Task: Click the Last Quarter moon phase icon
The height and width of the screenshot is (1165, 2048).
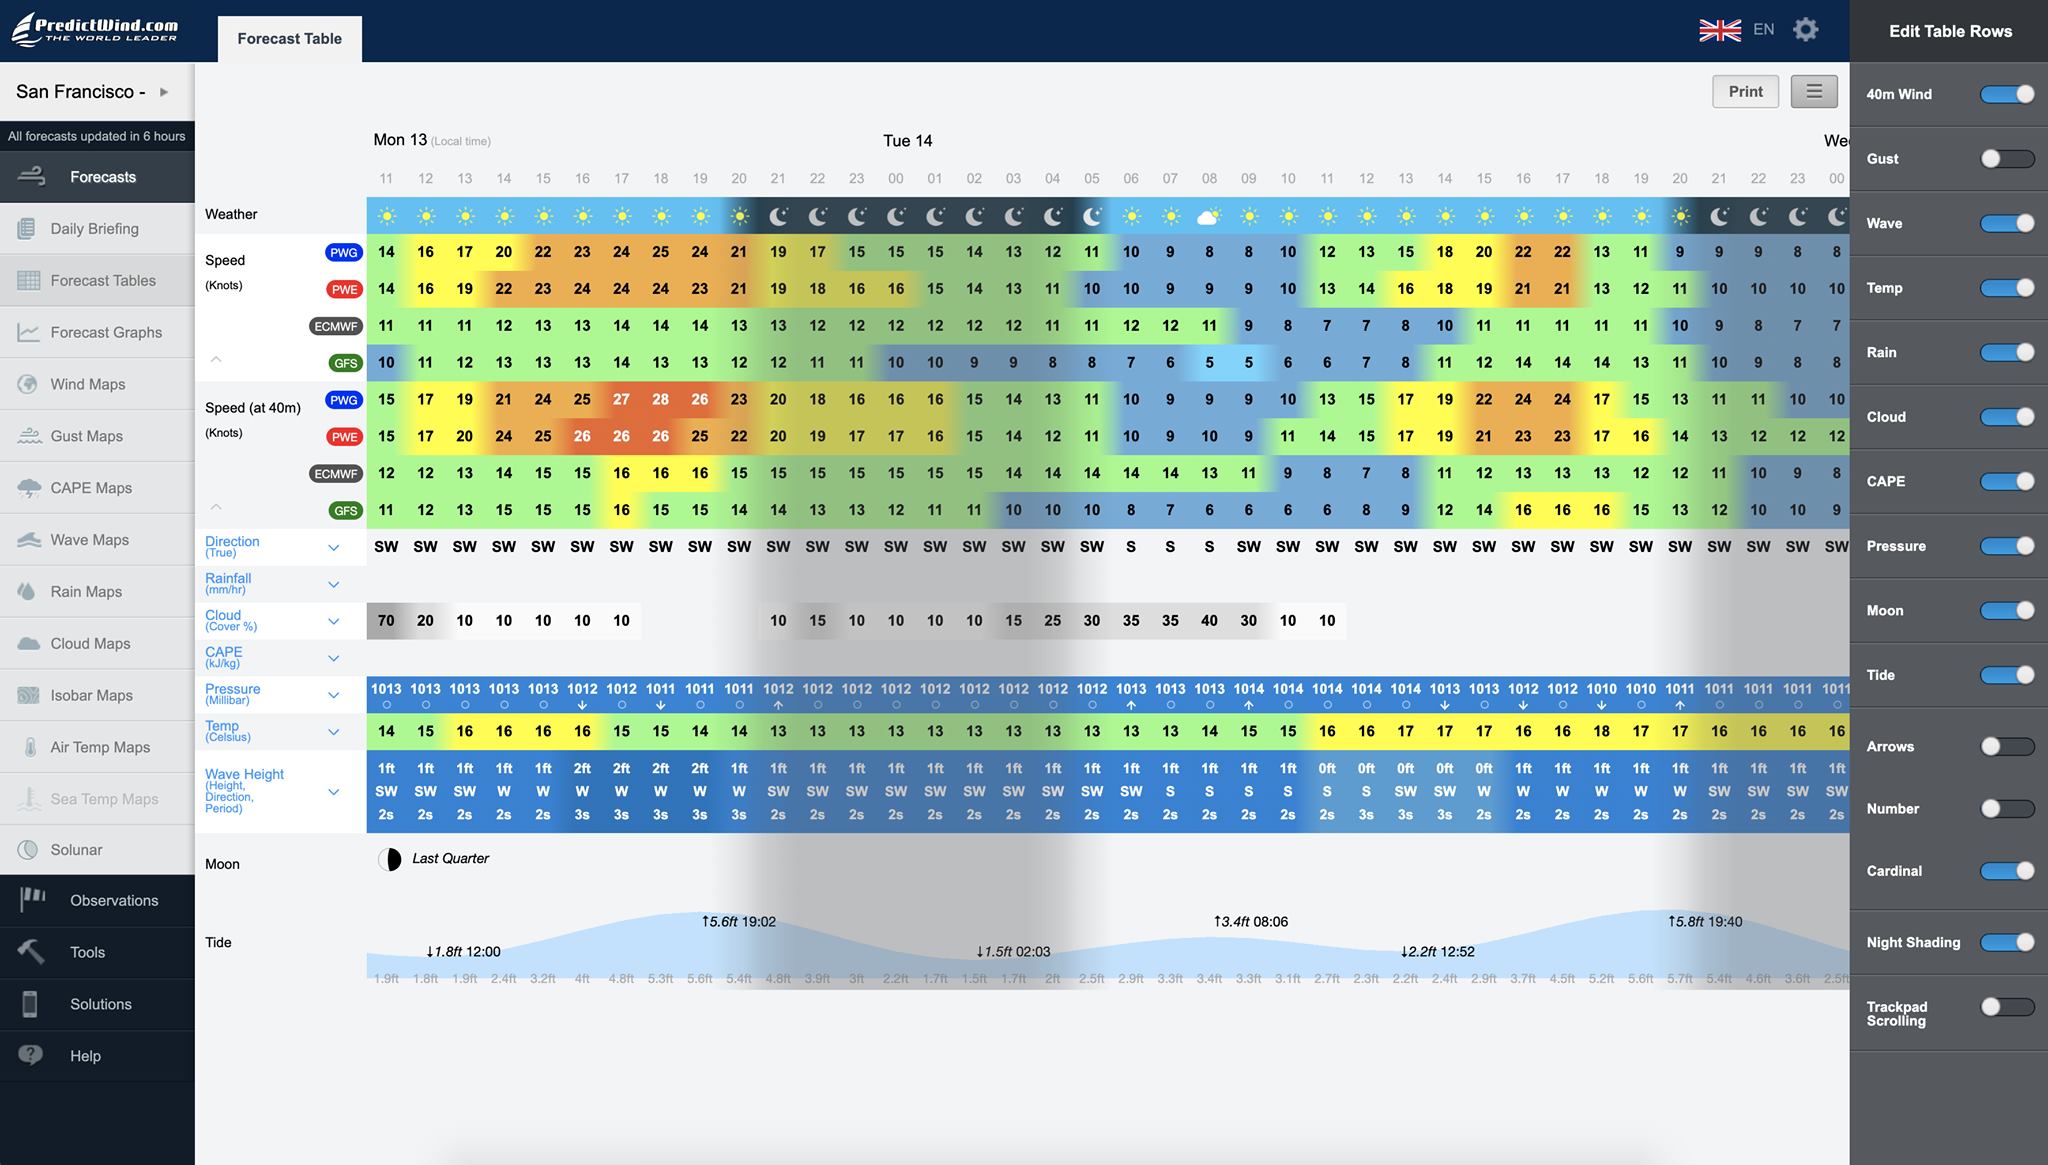Action: (x=390, y=859)
